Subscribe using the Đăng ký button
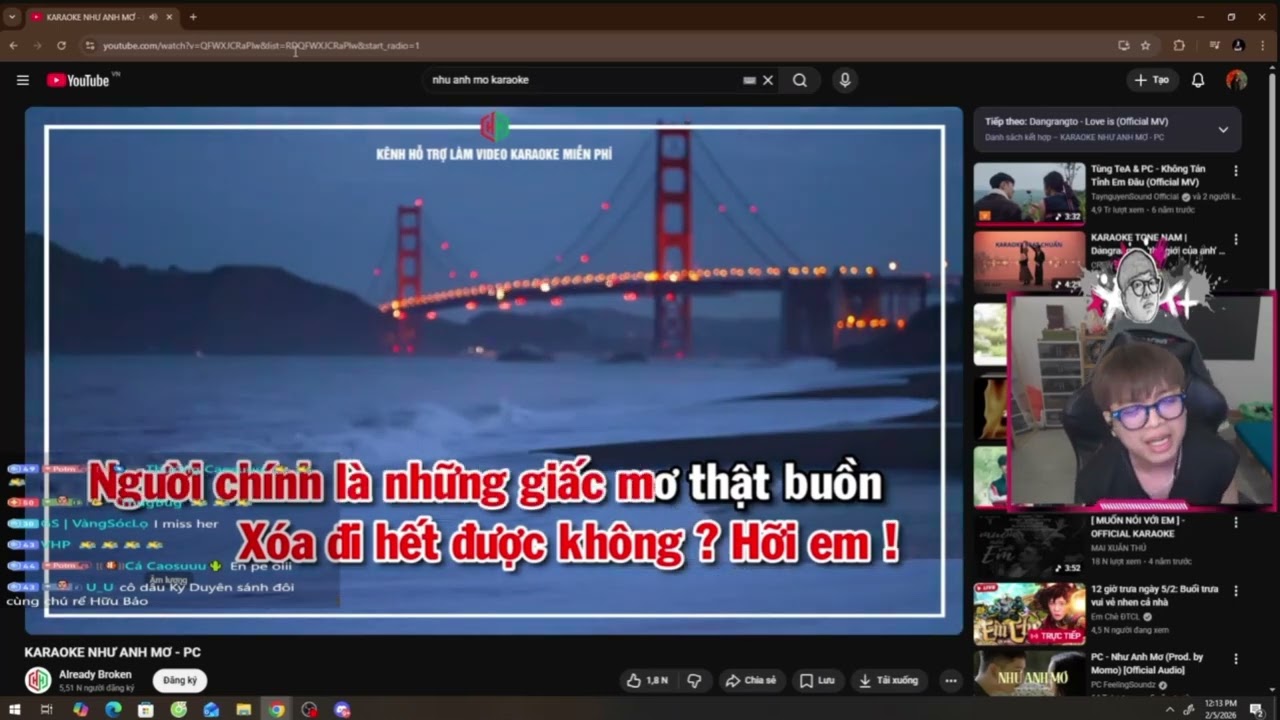 [180, 680]
